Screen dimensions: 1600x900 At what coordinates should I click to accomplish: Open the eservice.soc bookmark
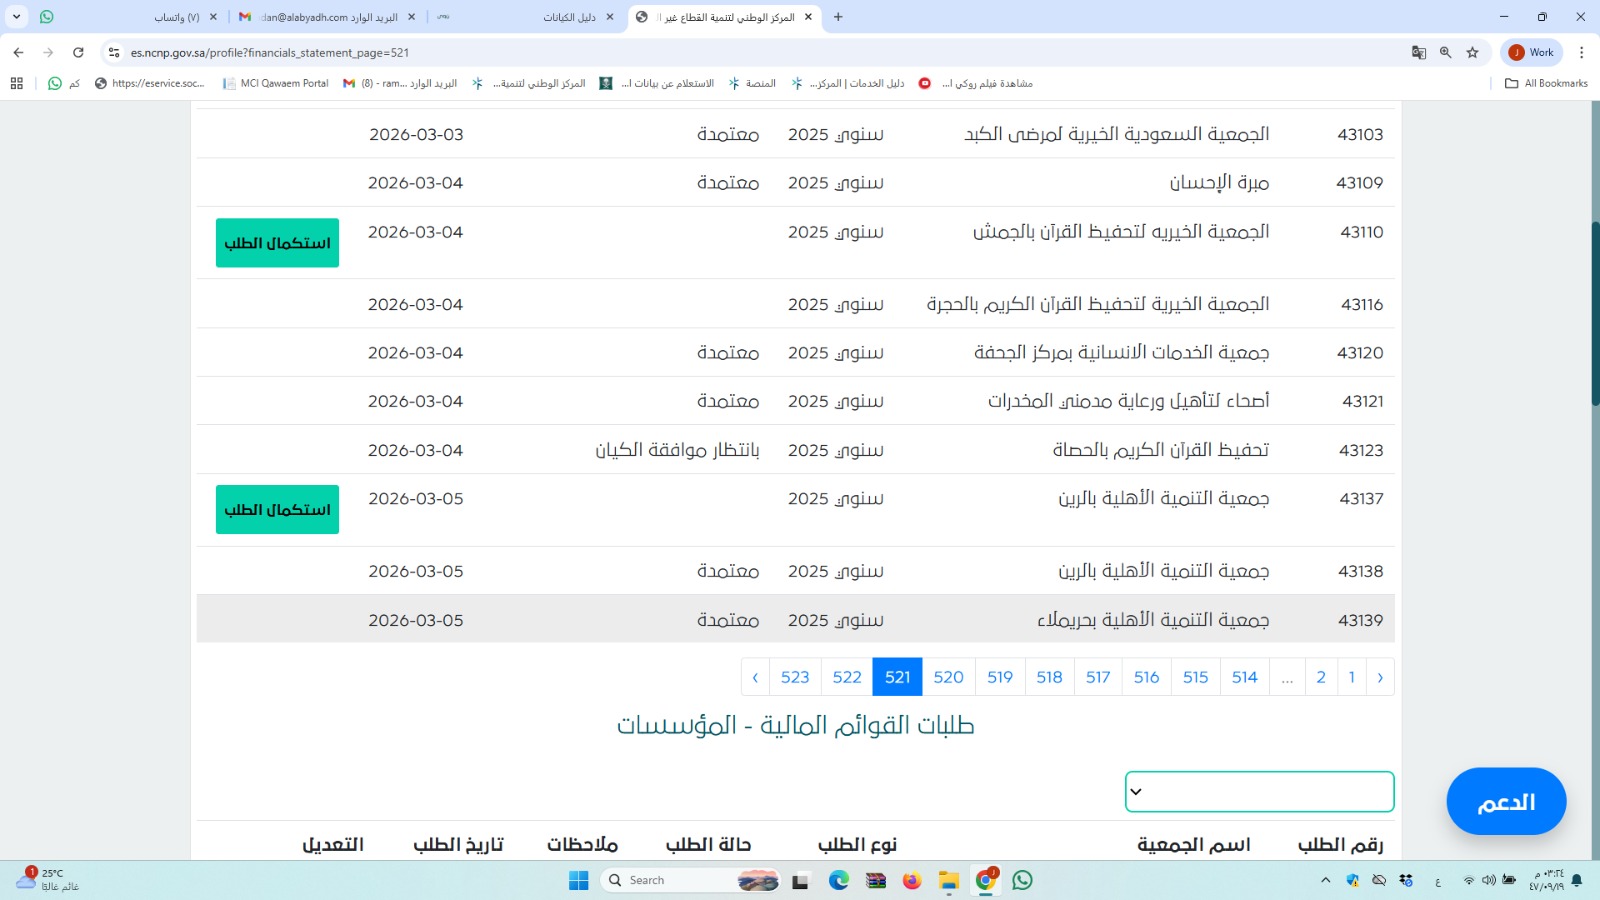[x=150, y=83]
